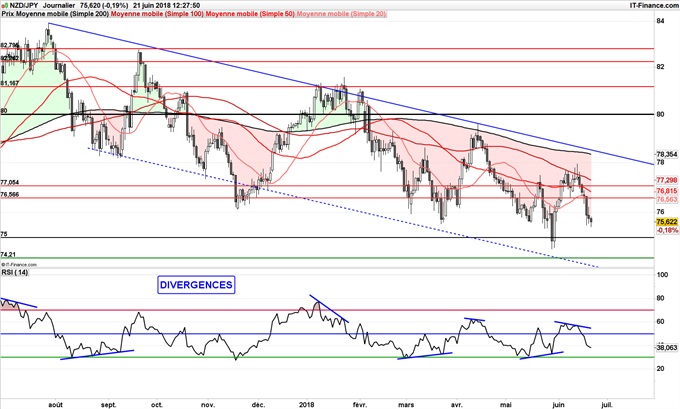The width and height of the screenshot is (680, 409).
Task: Click the 38,063 current RSI value
Action: [667, 347]
